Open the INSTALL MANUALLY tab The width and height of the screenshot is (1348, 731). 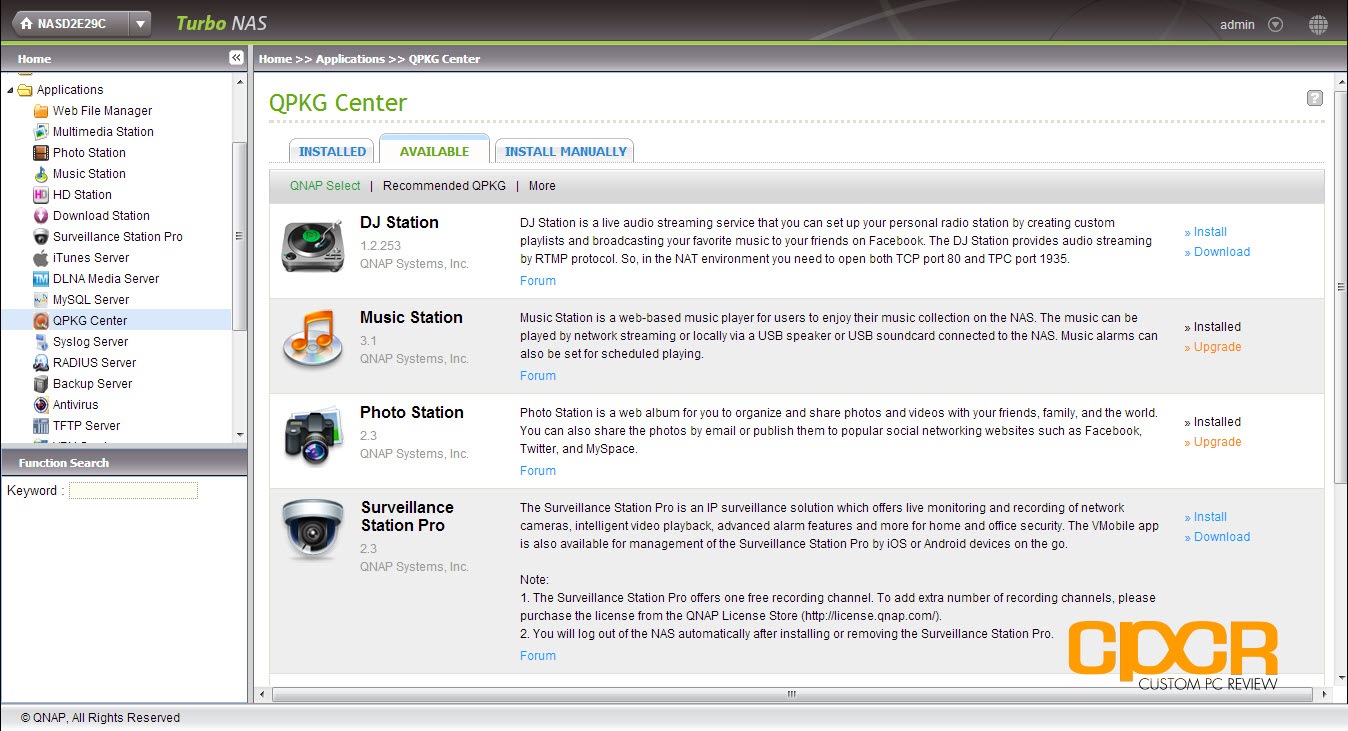click(565, 151)
